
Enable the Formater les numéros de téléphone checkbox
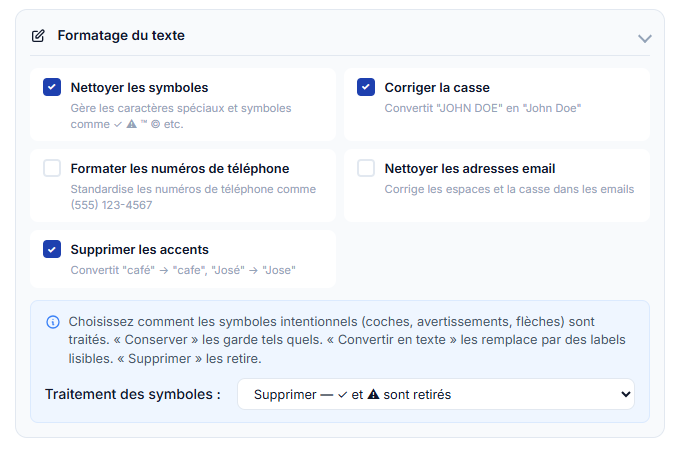pyautogui.click(x=52, y=168)
